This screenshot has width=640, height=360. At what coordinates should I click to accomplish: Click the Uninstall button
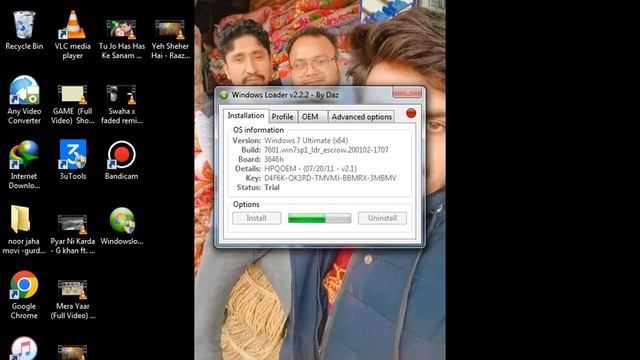click(382, 218)
